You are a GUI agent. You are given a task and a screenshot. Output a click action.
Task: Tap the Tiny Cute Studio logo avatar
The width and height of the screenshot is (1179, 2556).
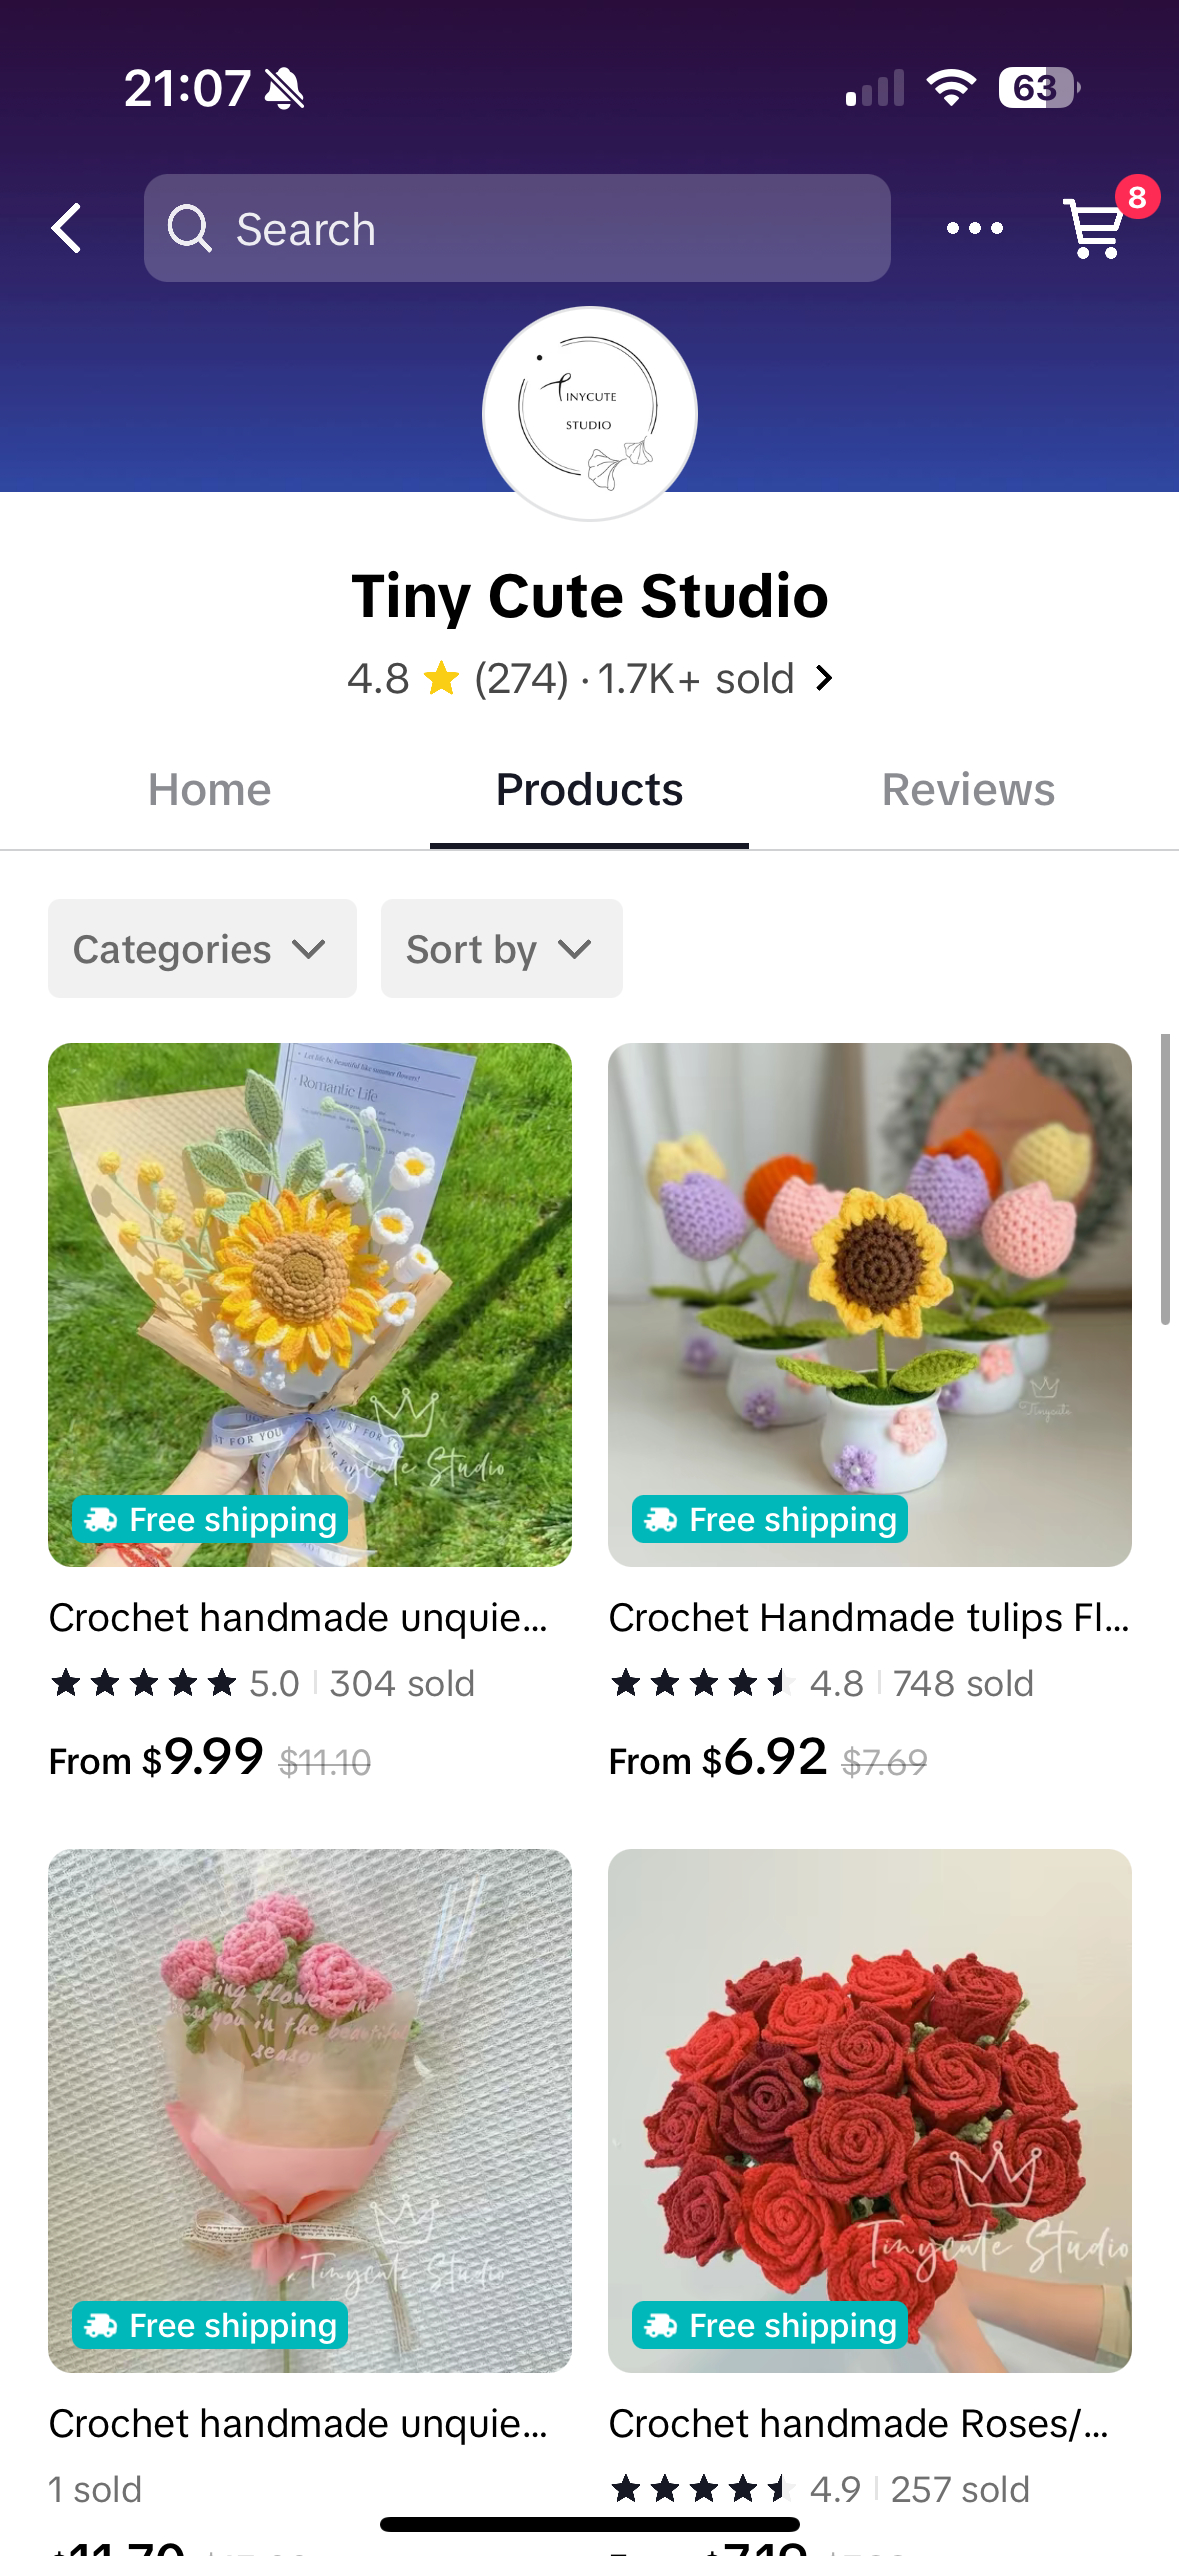(589, 413)
